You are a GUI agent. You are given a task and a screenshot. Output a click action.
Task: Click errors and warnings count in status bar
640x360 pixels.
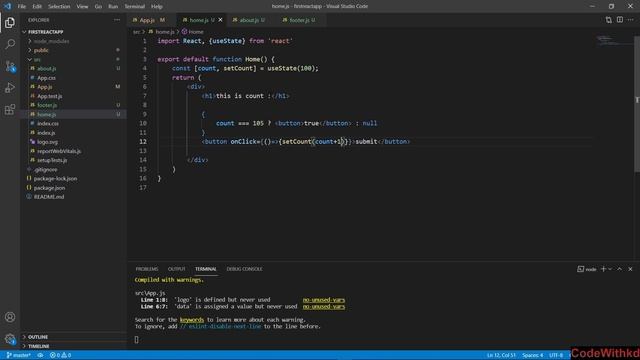(x=60, y=355)
